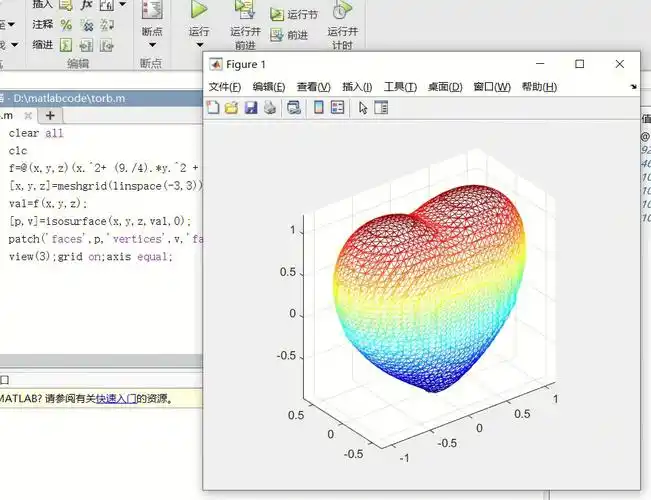The image size is (651, 500).
Task: Insert a legend using the Figure toolbar icon
Action: pyautogui.click(x=338, y=108)
